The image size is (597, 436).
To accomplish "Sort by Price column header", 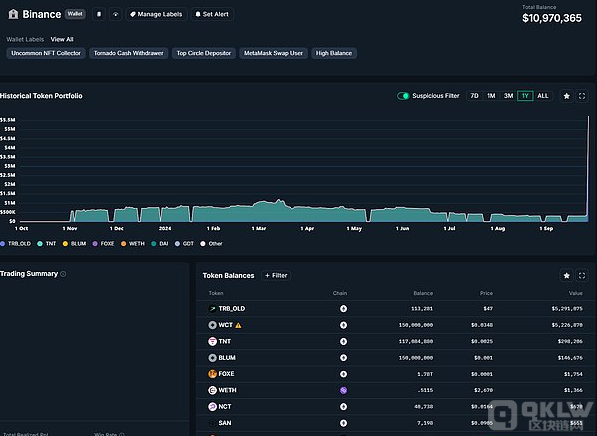I will click(x=486, y=293).
